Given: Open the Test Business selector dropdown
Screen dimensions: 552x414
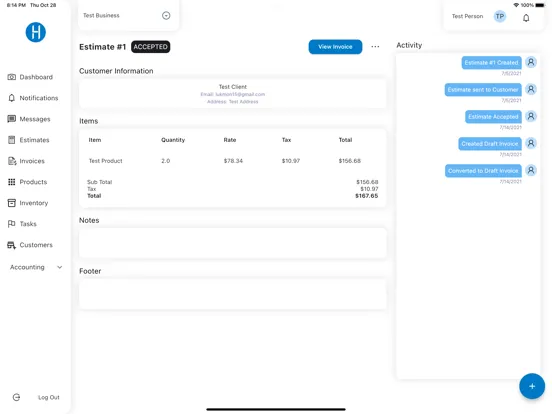Looking at the screenshot, I should click(166, 15).
